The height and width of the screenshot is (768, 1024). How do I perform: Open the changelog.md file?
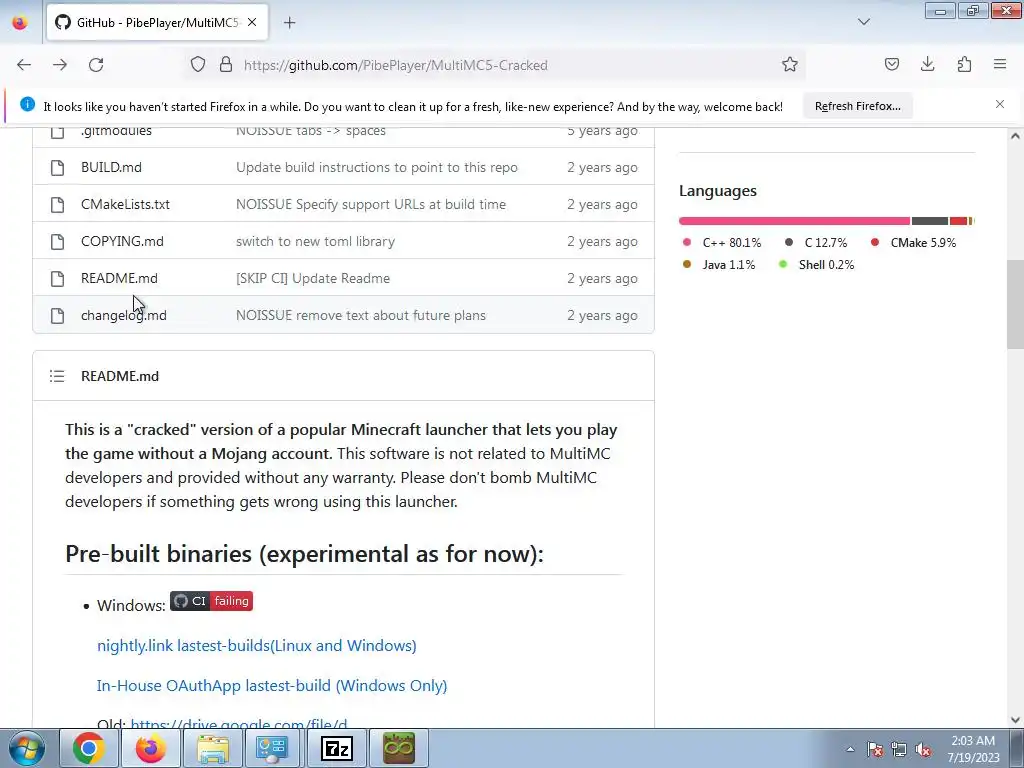123,315
